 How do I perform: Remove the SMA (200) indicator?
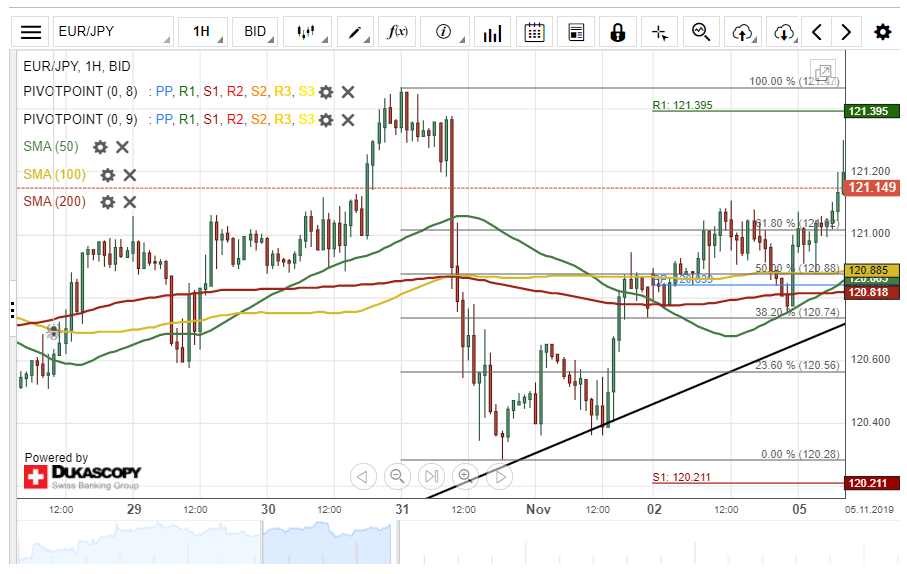pyautogui.click(x=129, y=202)
